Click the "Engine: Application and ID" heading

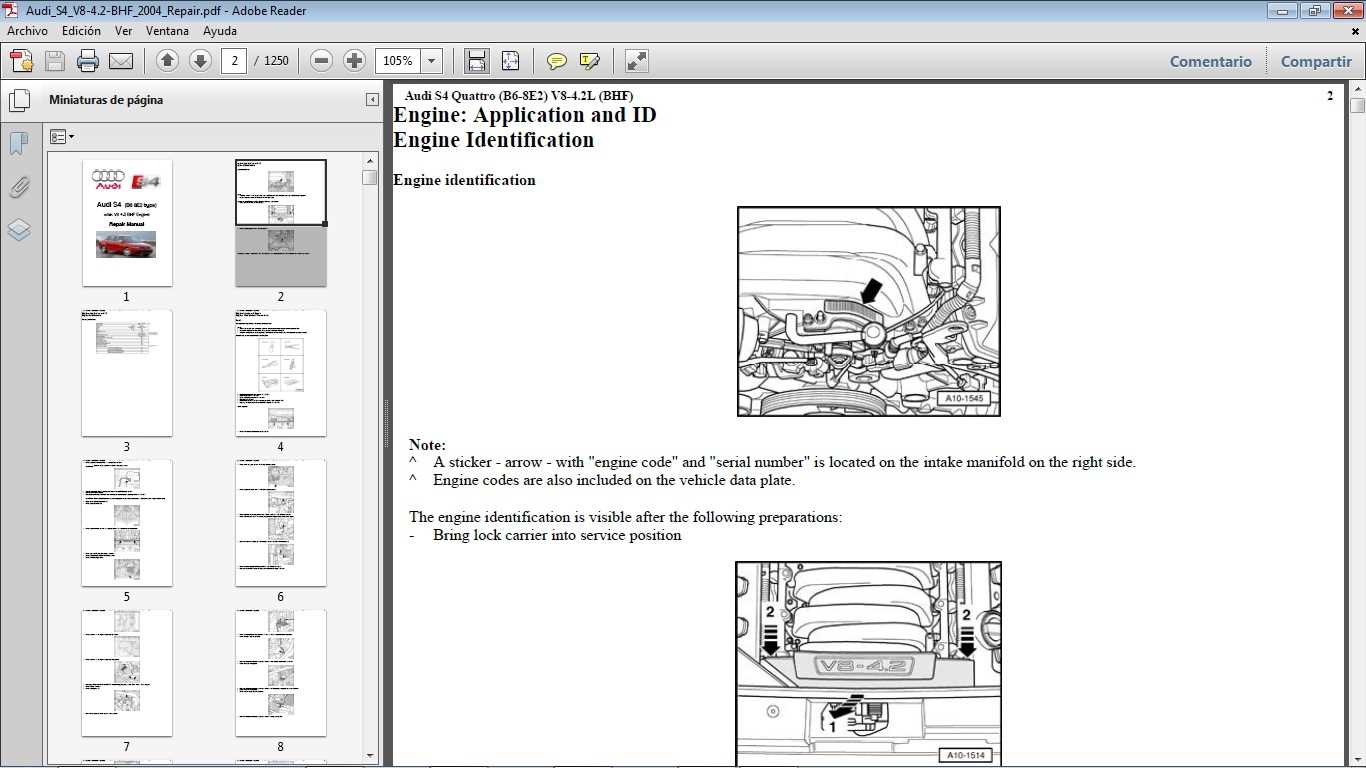[x=525, y=115]
